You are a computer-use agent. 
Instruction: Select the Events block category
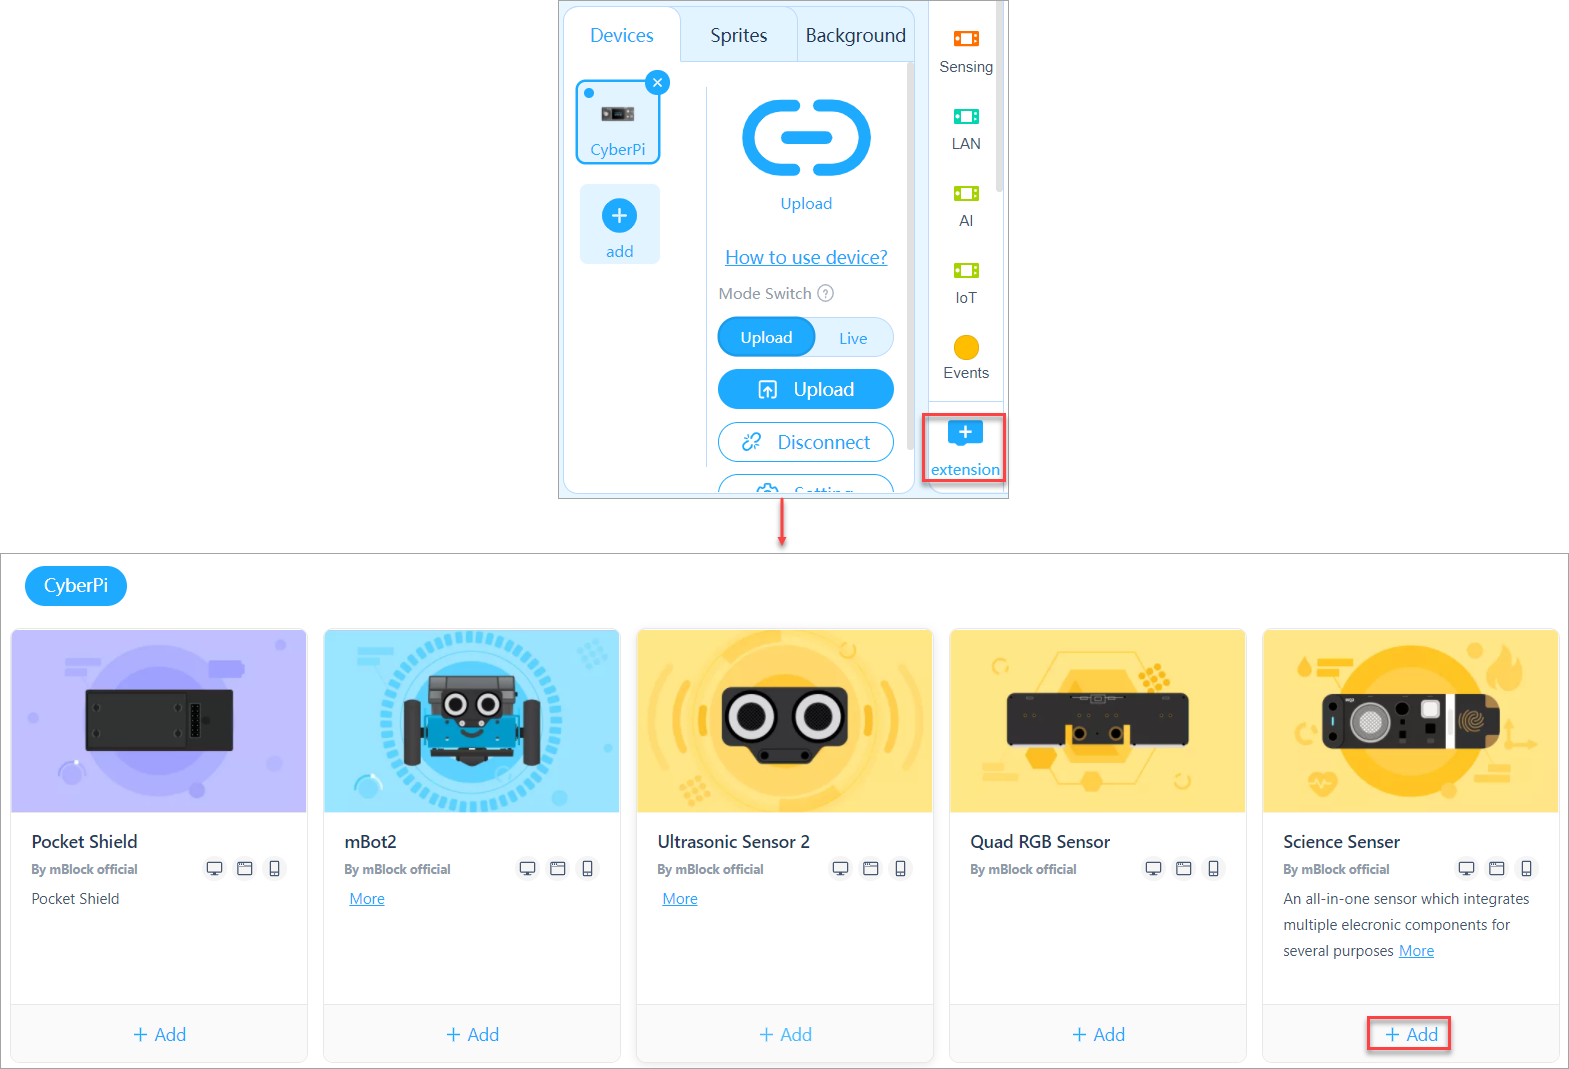point(965,357)
